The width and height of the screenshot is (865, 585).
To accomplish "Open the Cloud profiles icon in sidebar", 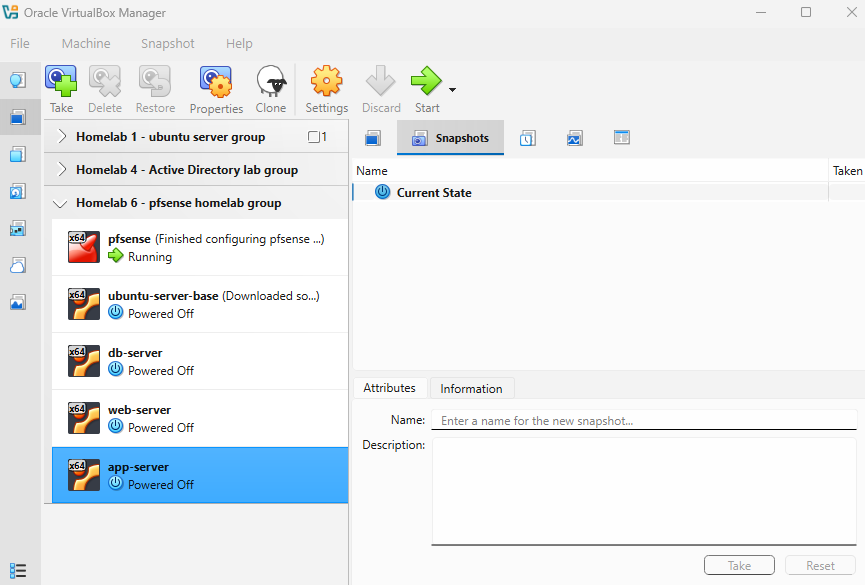I will [18, 265].
